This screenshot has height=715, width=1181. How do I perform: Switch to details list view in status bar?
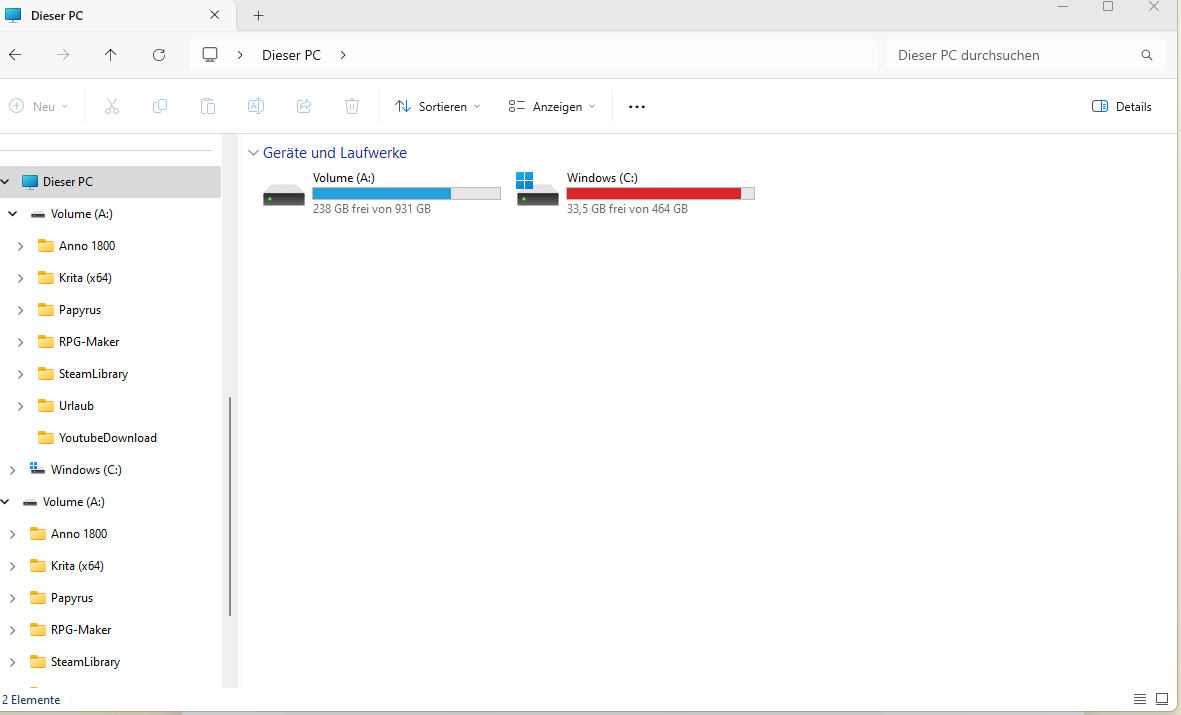[x=1140, y=699]
